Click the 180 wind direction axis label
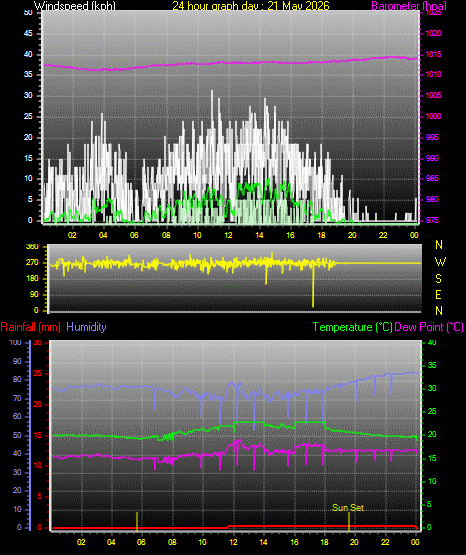 point(32,279)
